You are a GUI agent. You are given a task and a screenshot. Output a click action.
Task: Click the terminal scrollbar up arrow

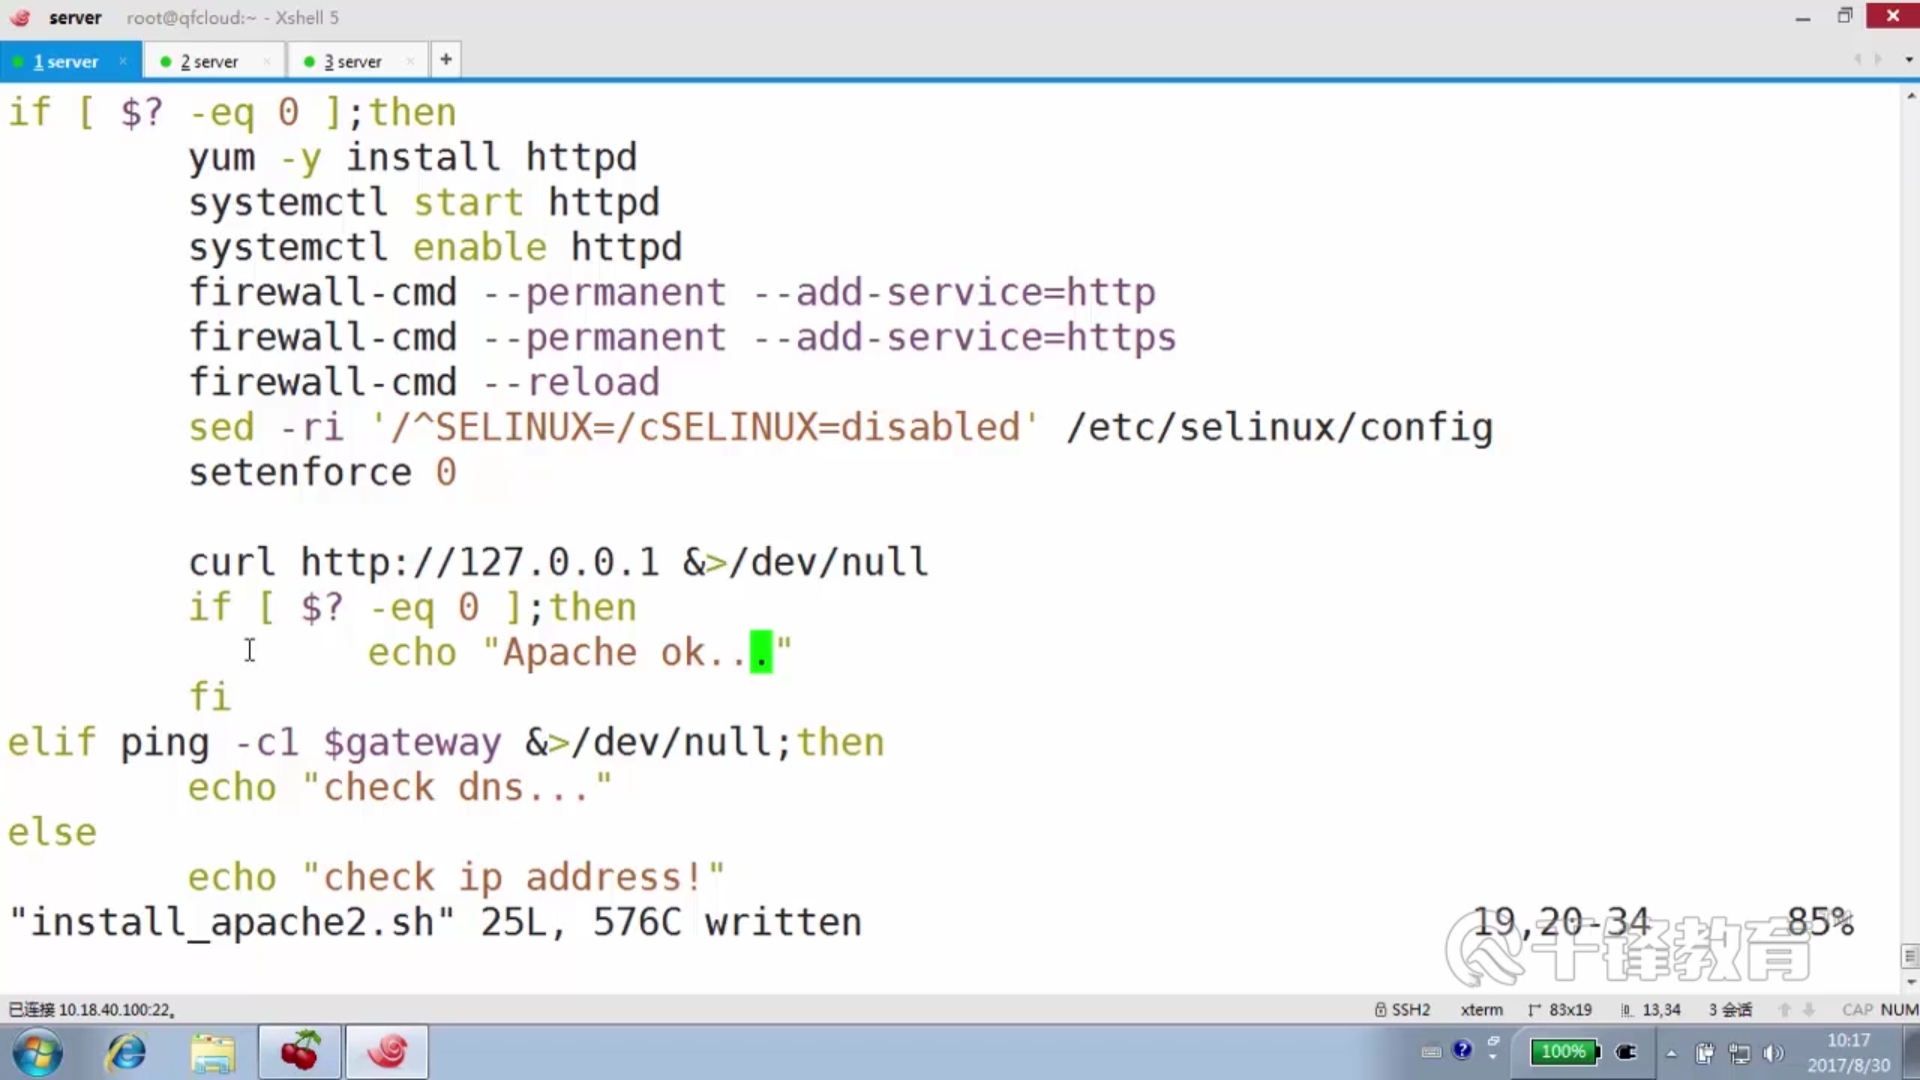point(1911,96)
